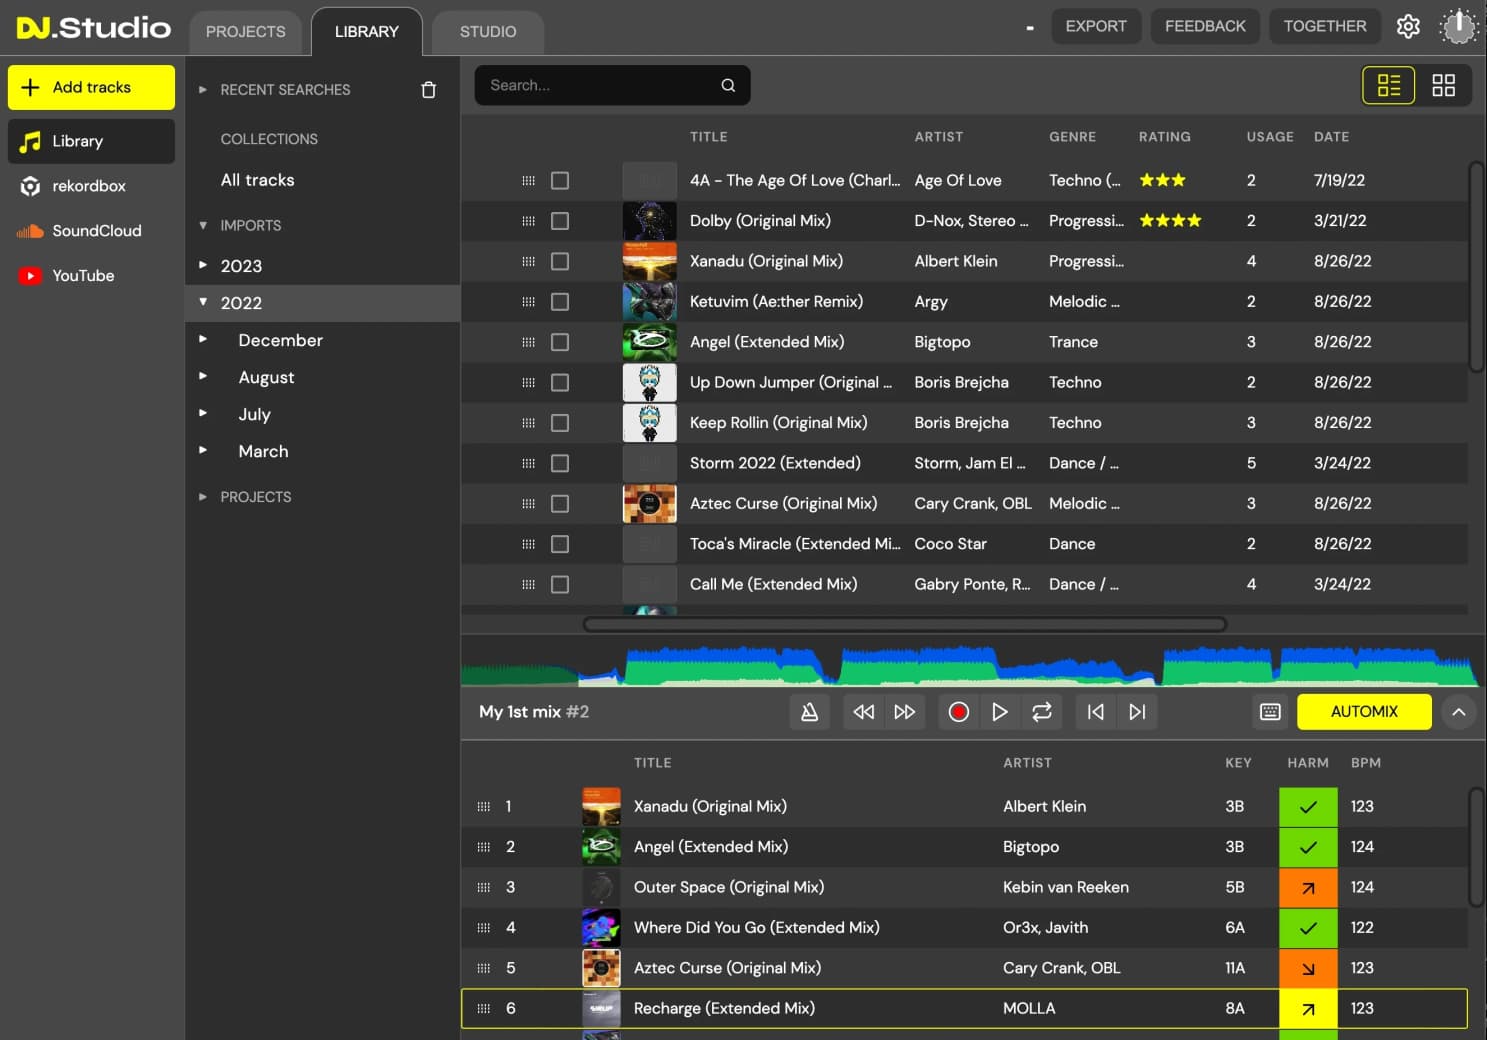Select the Library tab

pos(366,32)
